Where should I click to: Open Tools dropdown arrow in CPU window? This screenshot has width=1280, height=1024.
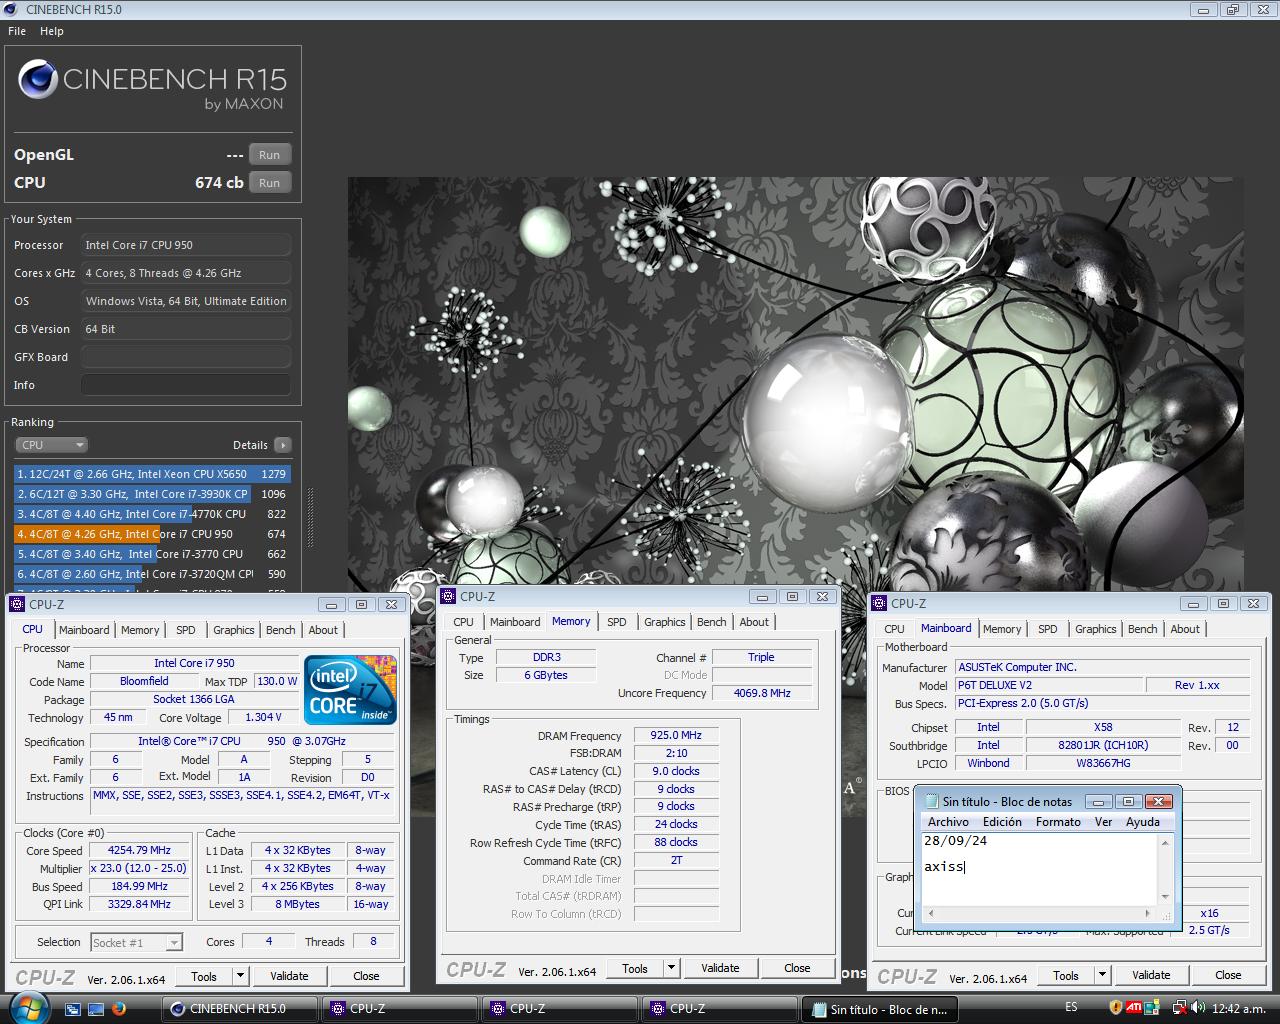[x=240, y=976]
